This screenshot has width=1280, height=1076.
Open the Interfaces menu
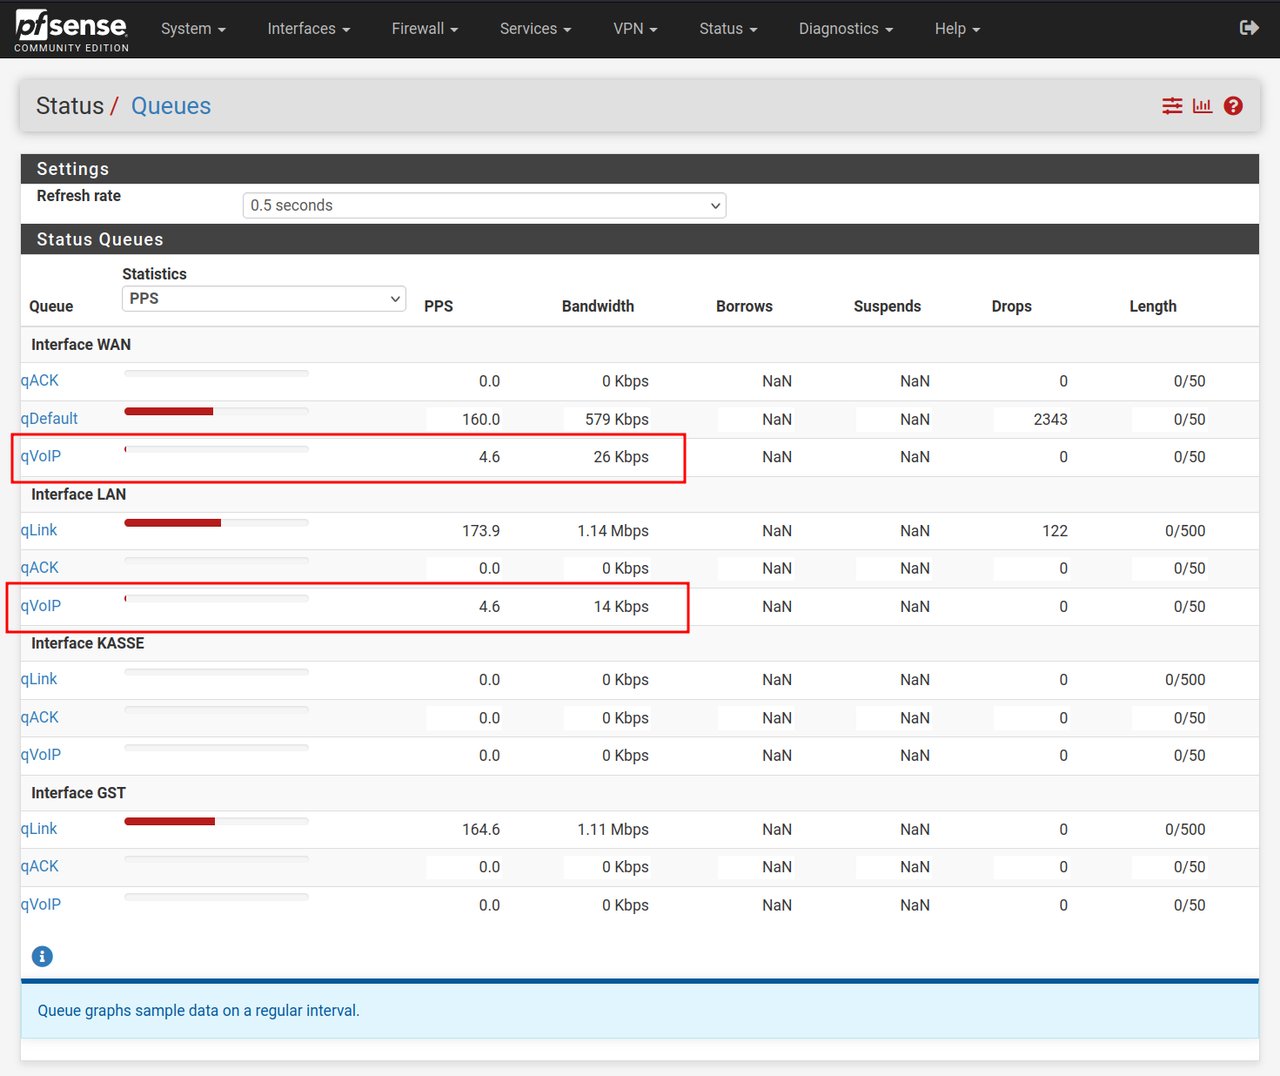click(x=309, y=29)
